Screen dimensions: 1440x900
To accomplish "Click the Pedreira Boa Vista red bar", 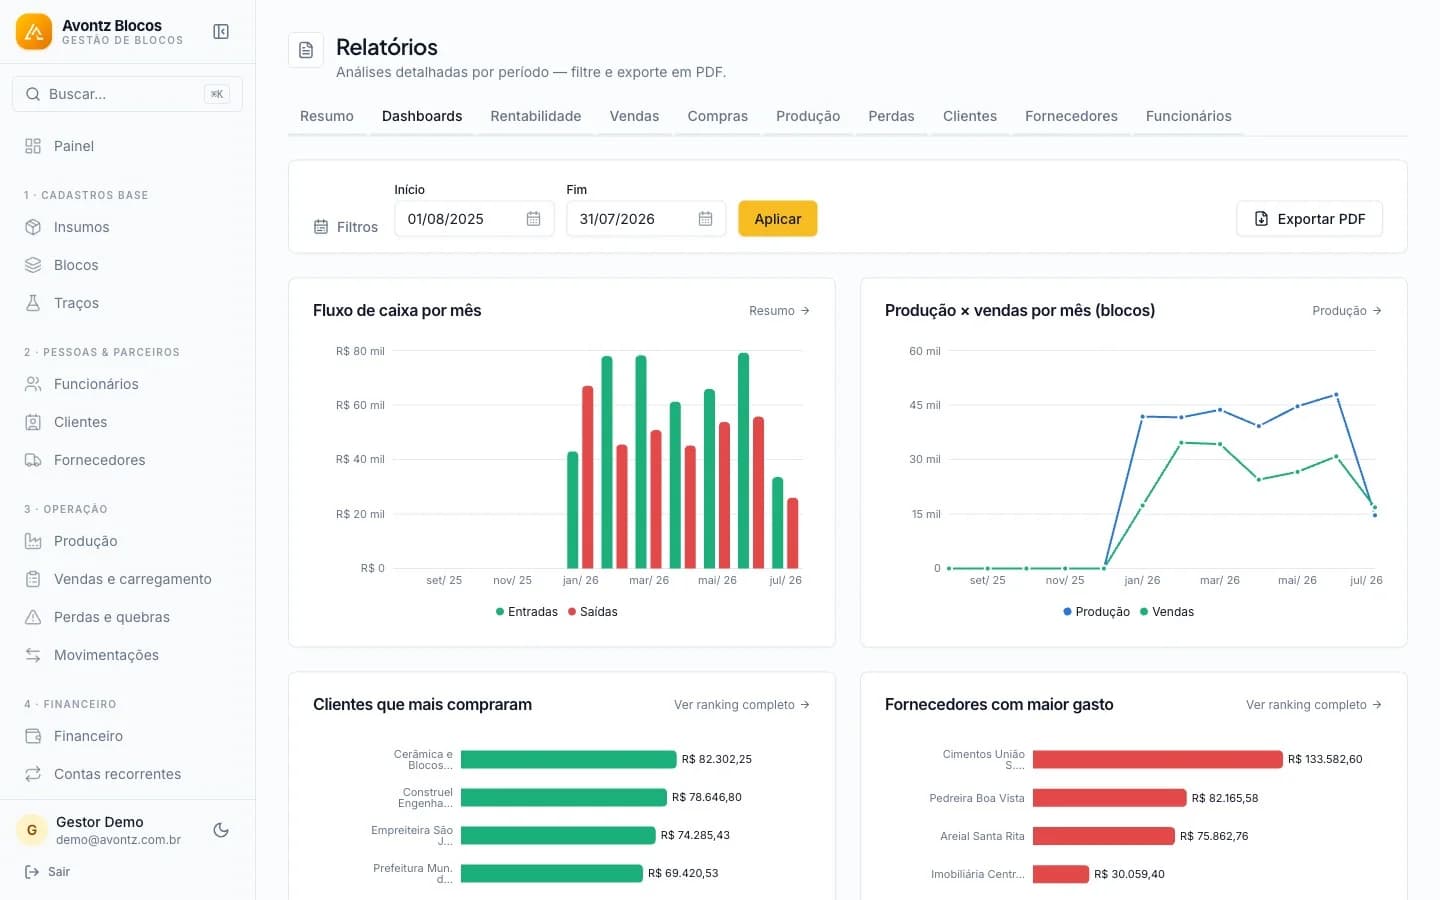I will (x=1110, y=798).
